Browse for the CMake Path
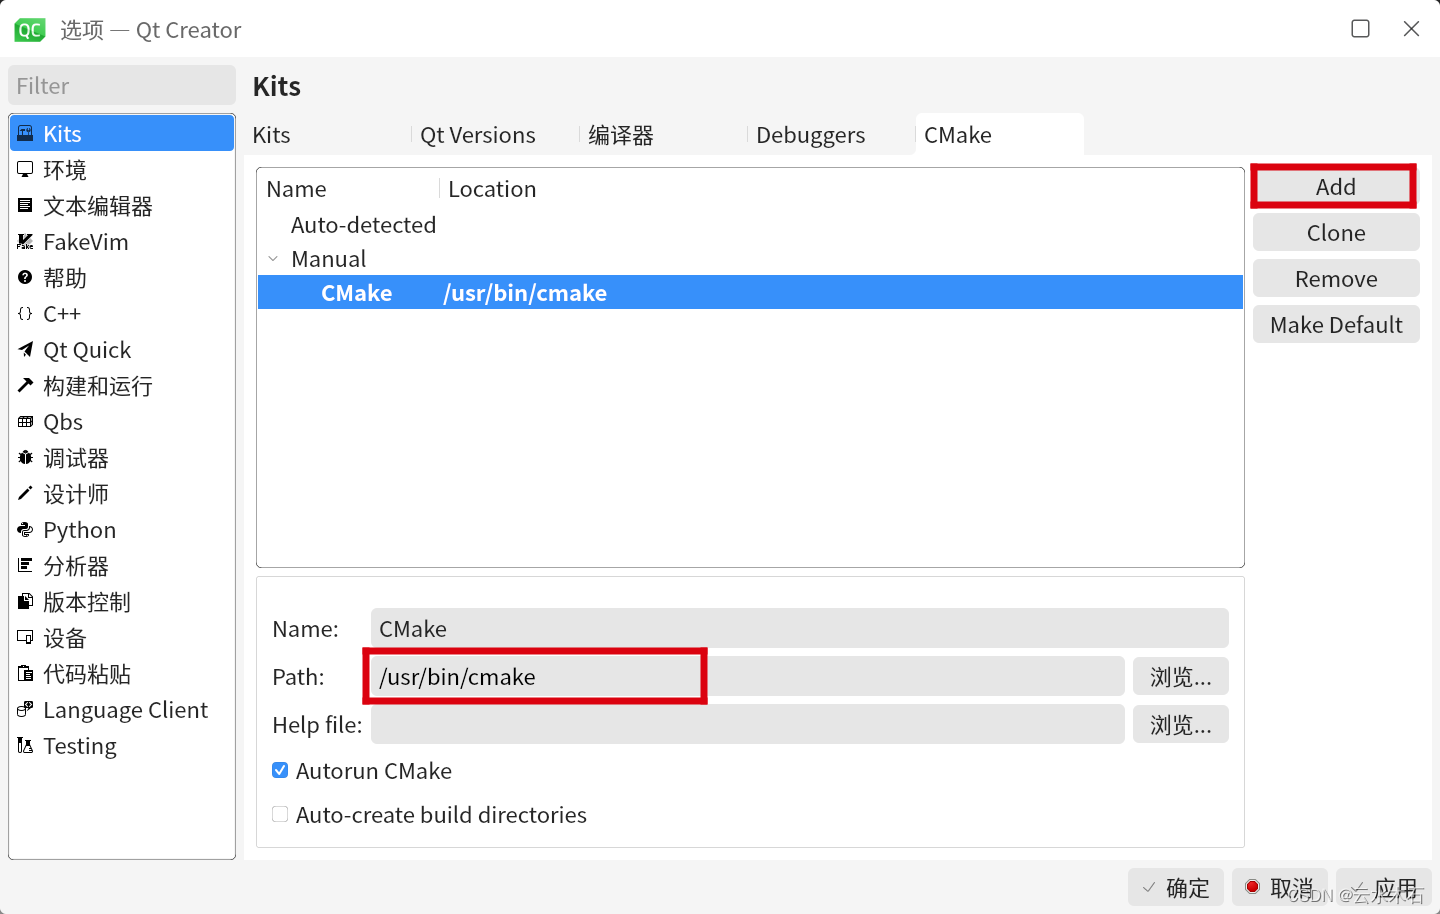1440x914 pixels. 1180,677
